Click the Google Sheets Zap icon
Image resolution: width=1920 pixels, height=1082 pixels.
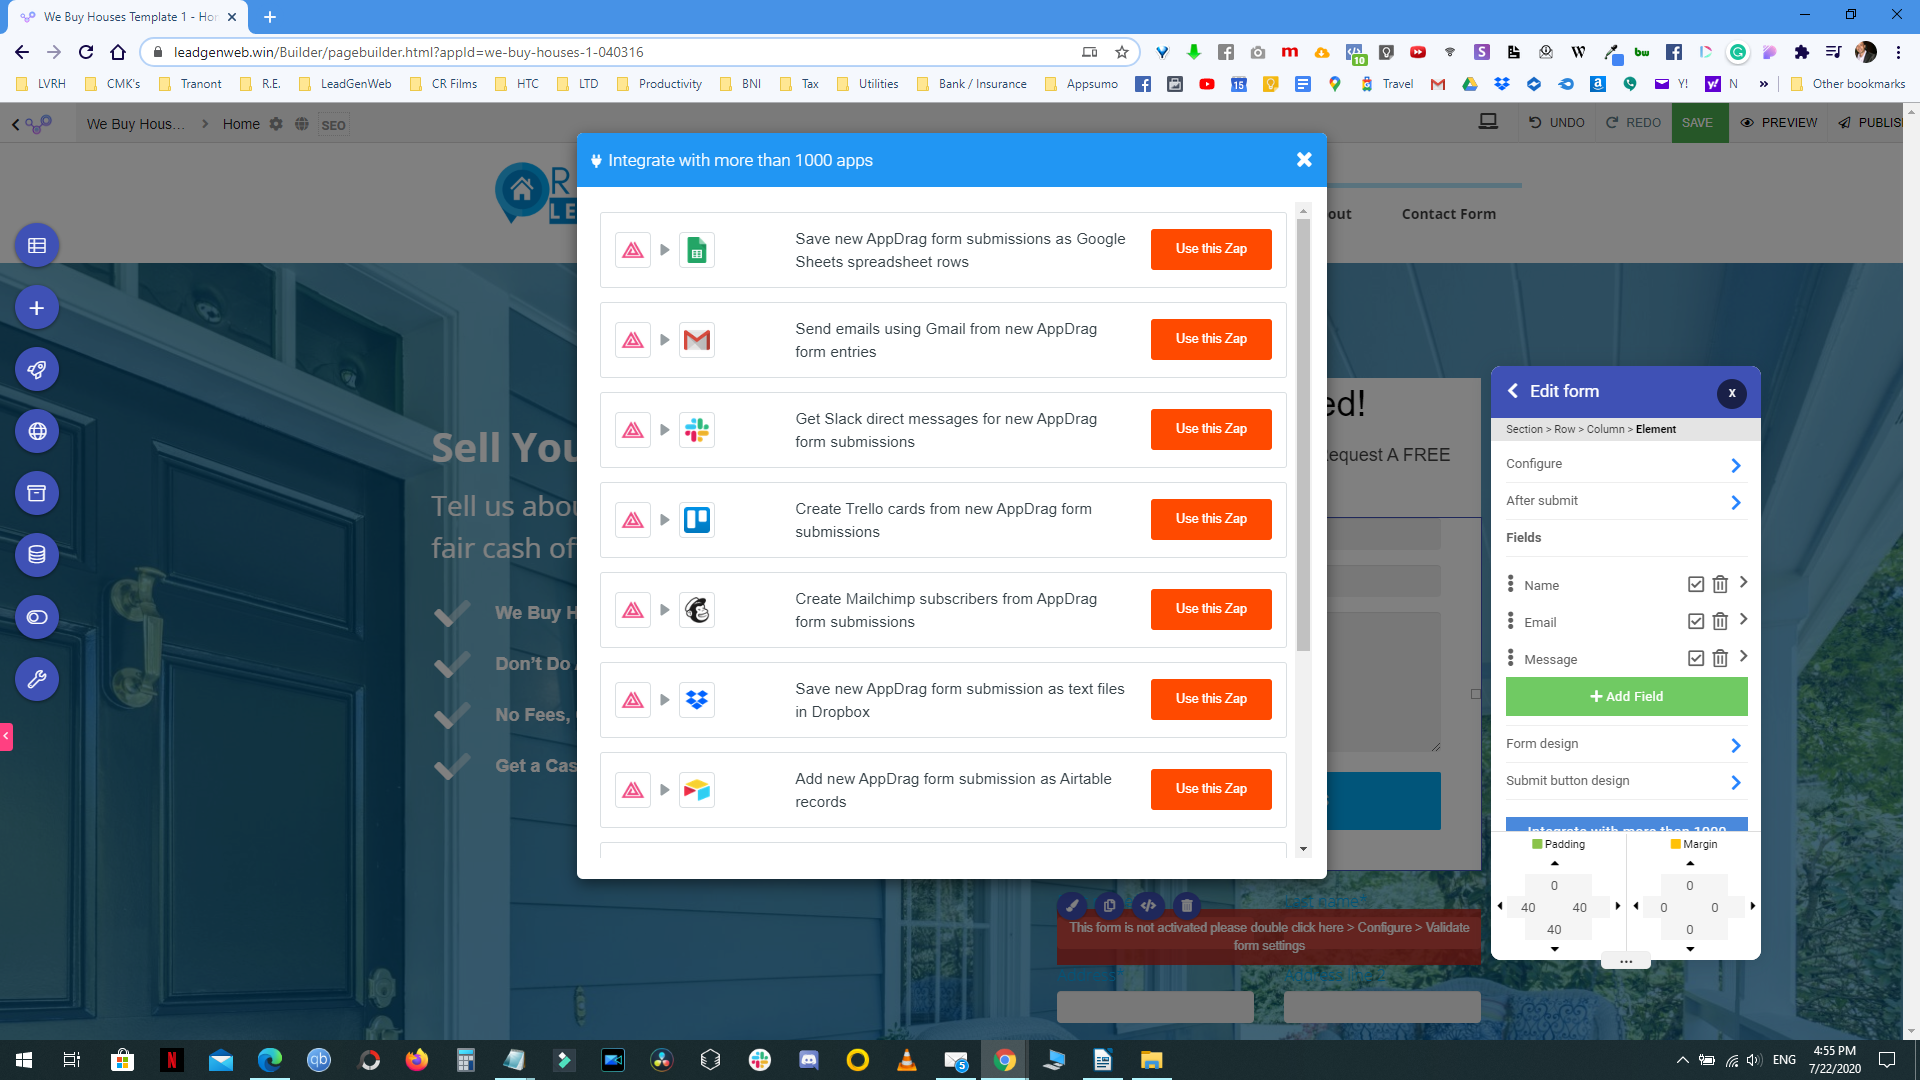click(x=696, y=250)
